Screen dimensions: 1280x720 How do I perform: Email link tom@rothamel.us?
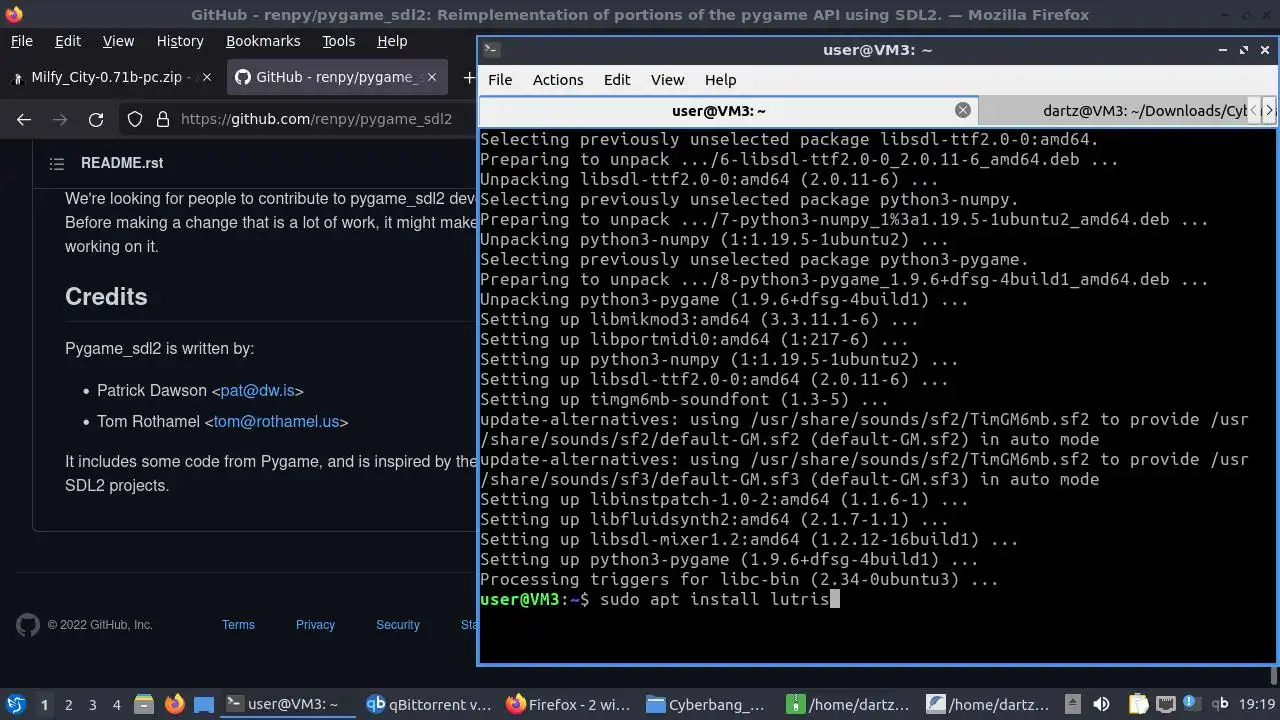click(276, 422)
